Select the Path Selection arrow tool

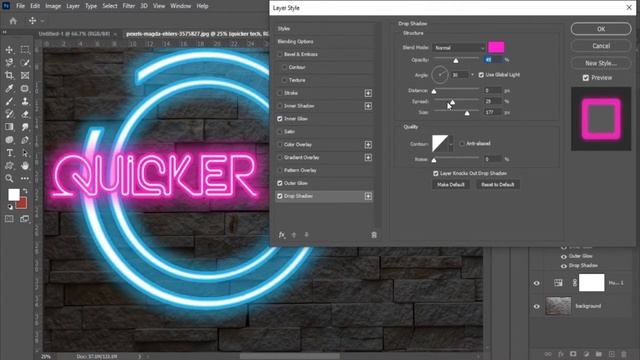pos(25,153)
